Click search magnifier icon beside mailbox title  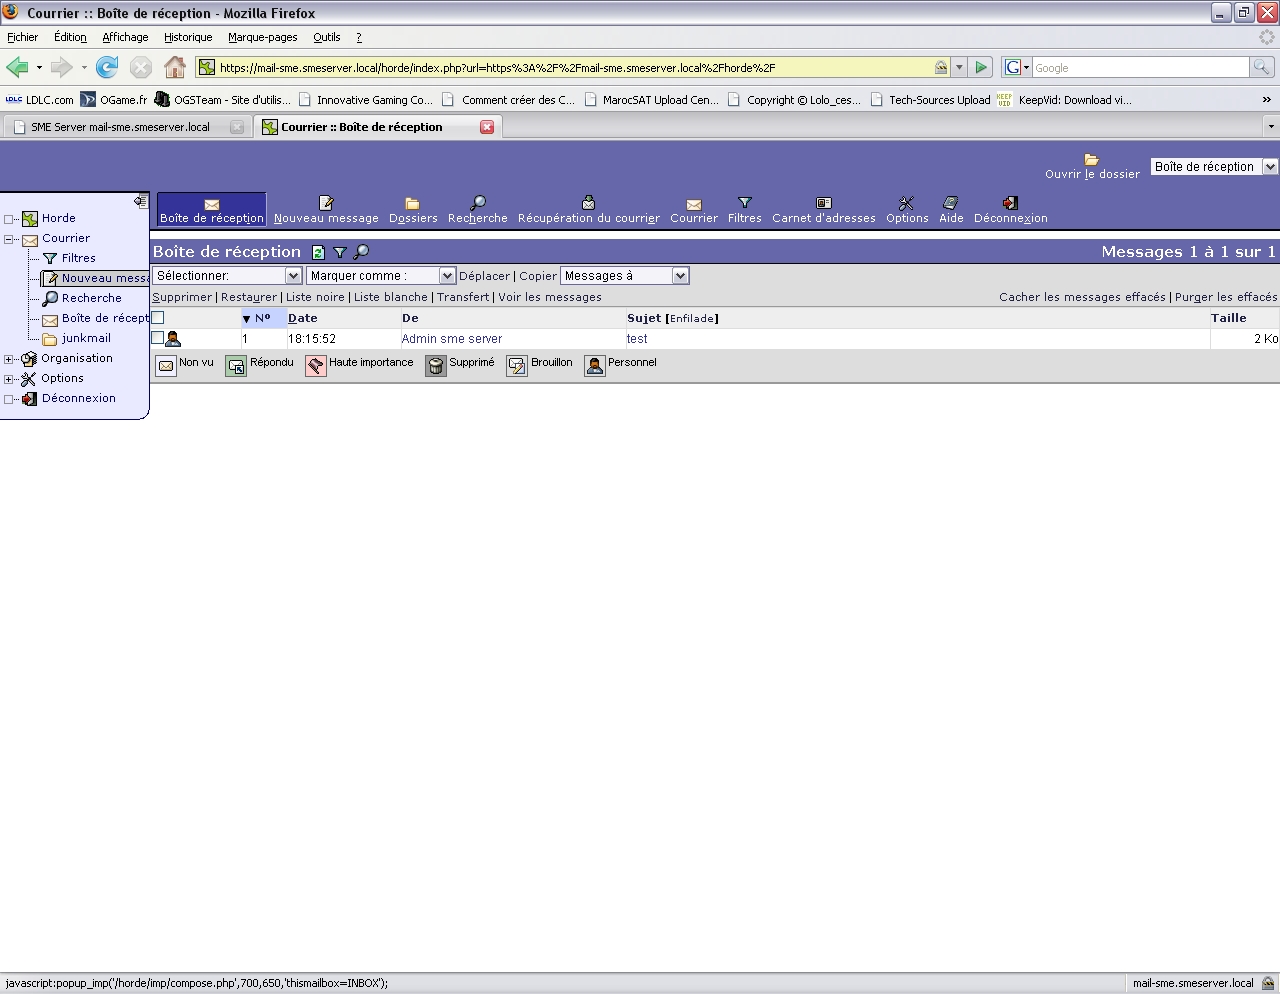(362, 252)
